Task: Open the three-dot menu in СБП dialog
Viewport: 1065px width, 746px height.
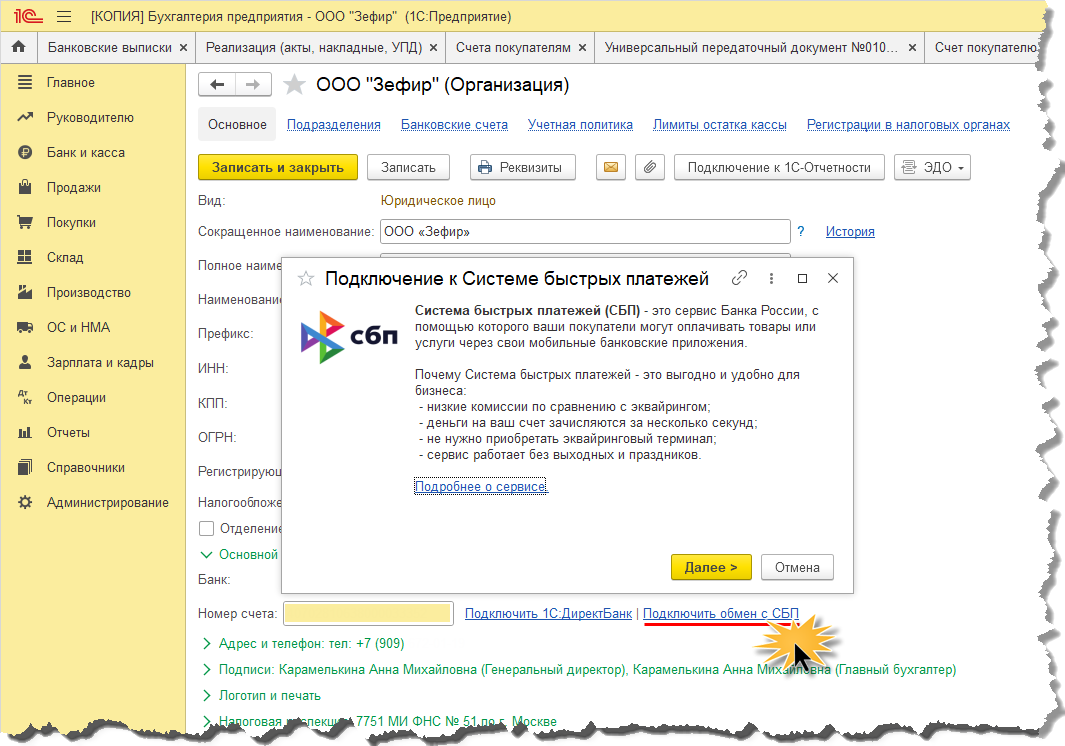Action: (x=771, y=278)
